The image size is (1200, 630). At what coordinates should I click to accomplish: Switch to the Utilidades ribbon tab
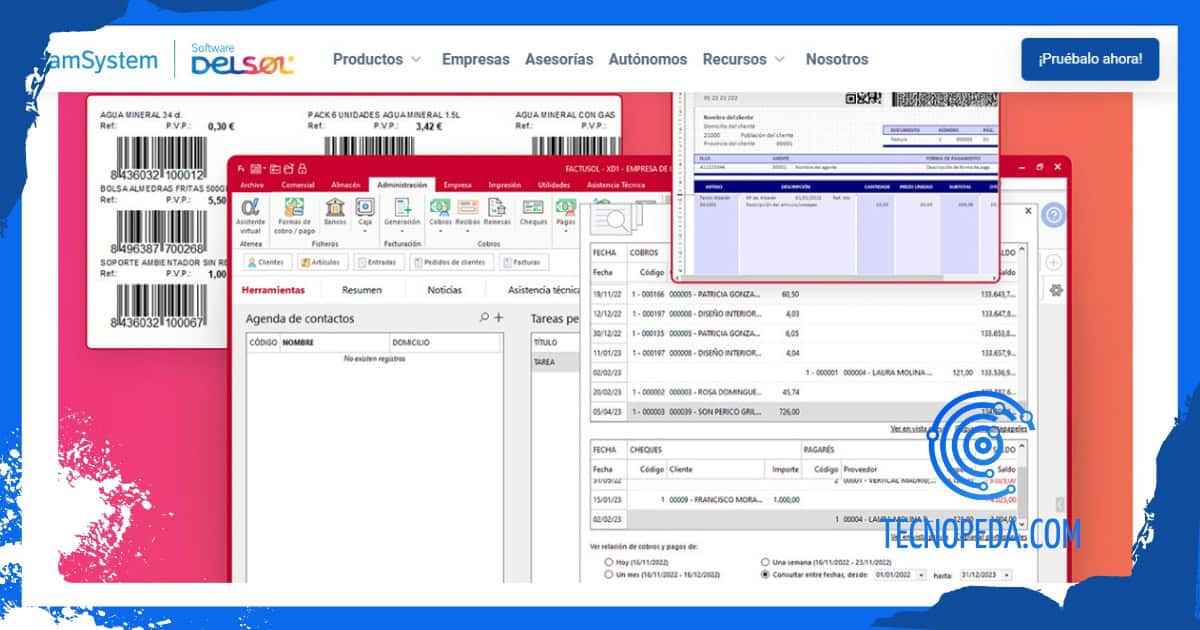[x=554, y=185]
